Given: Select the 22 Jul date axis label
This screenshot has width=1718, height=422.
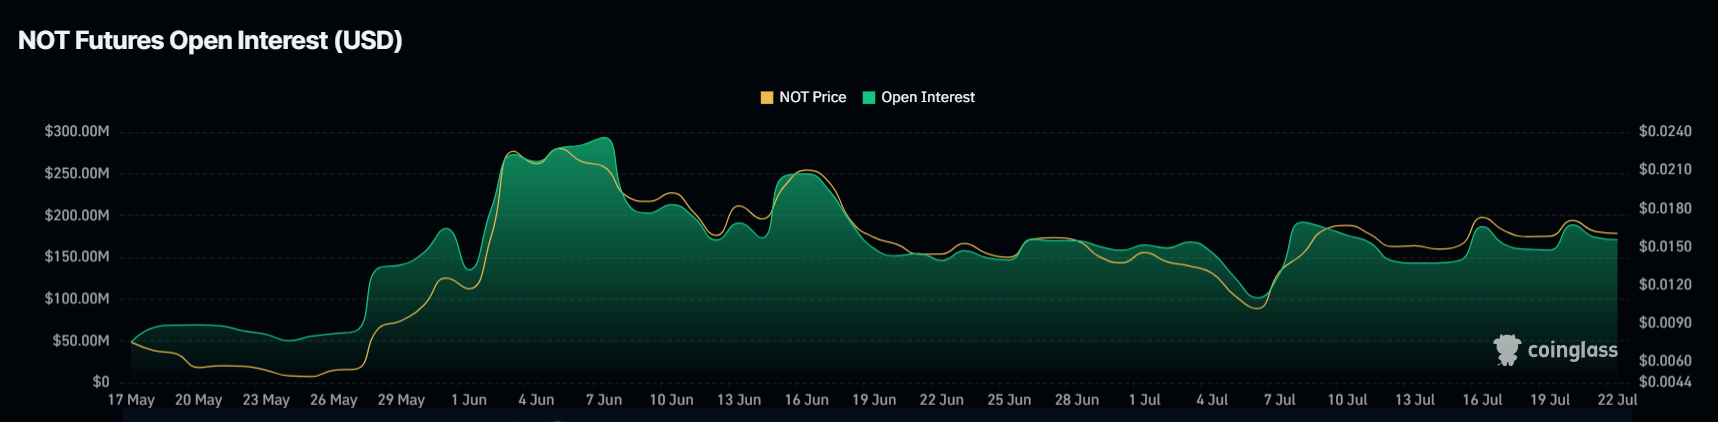Looking at the screenshot, I should (1617, 399).
